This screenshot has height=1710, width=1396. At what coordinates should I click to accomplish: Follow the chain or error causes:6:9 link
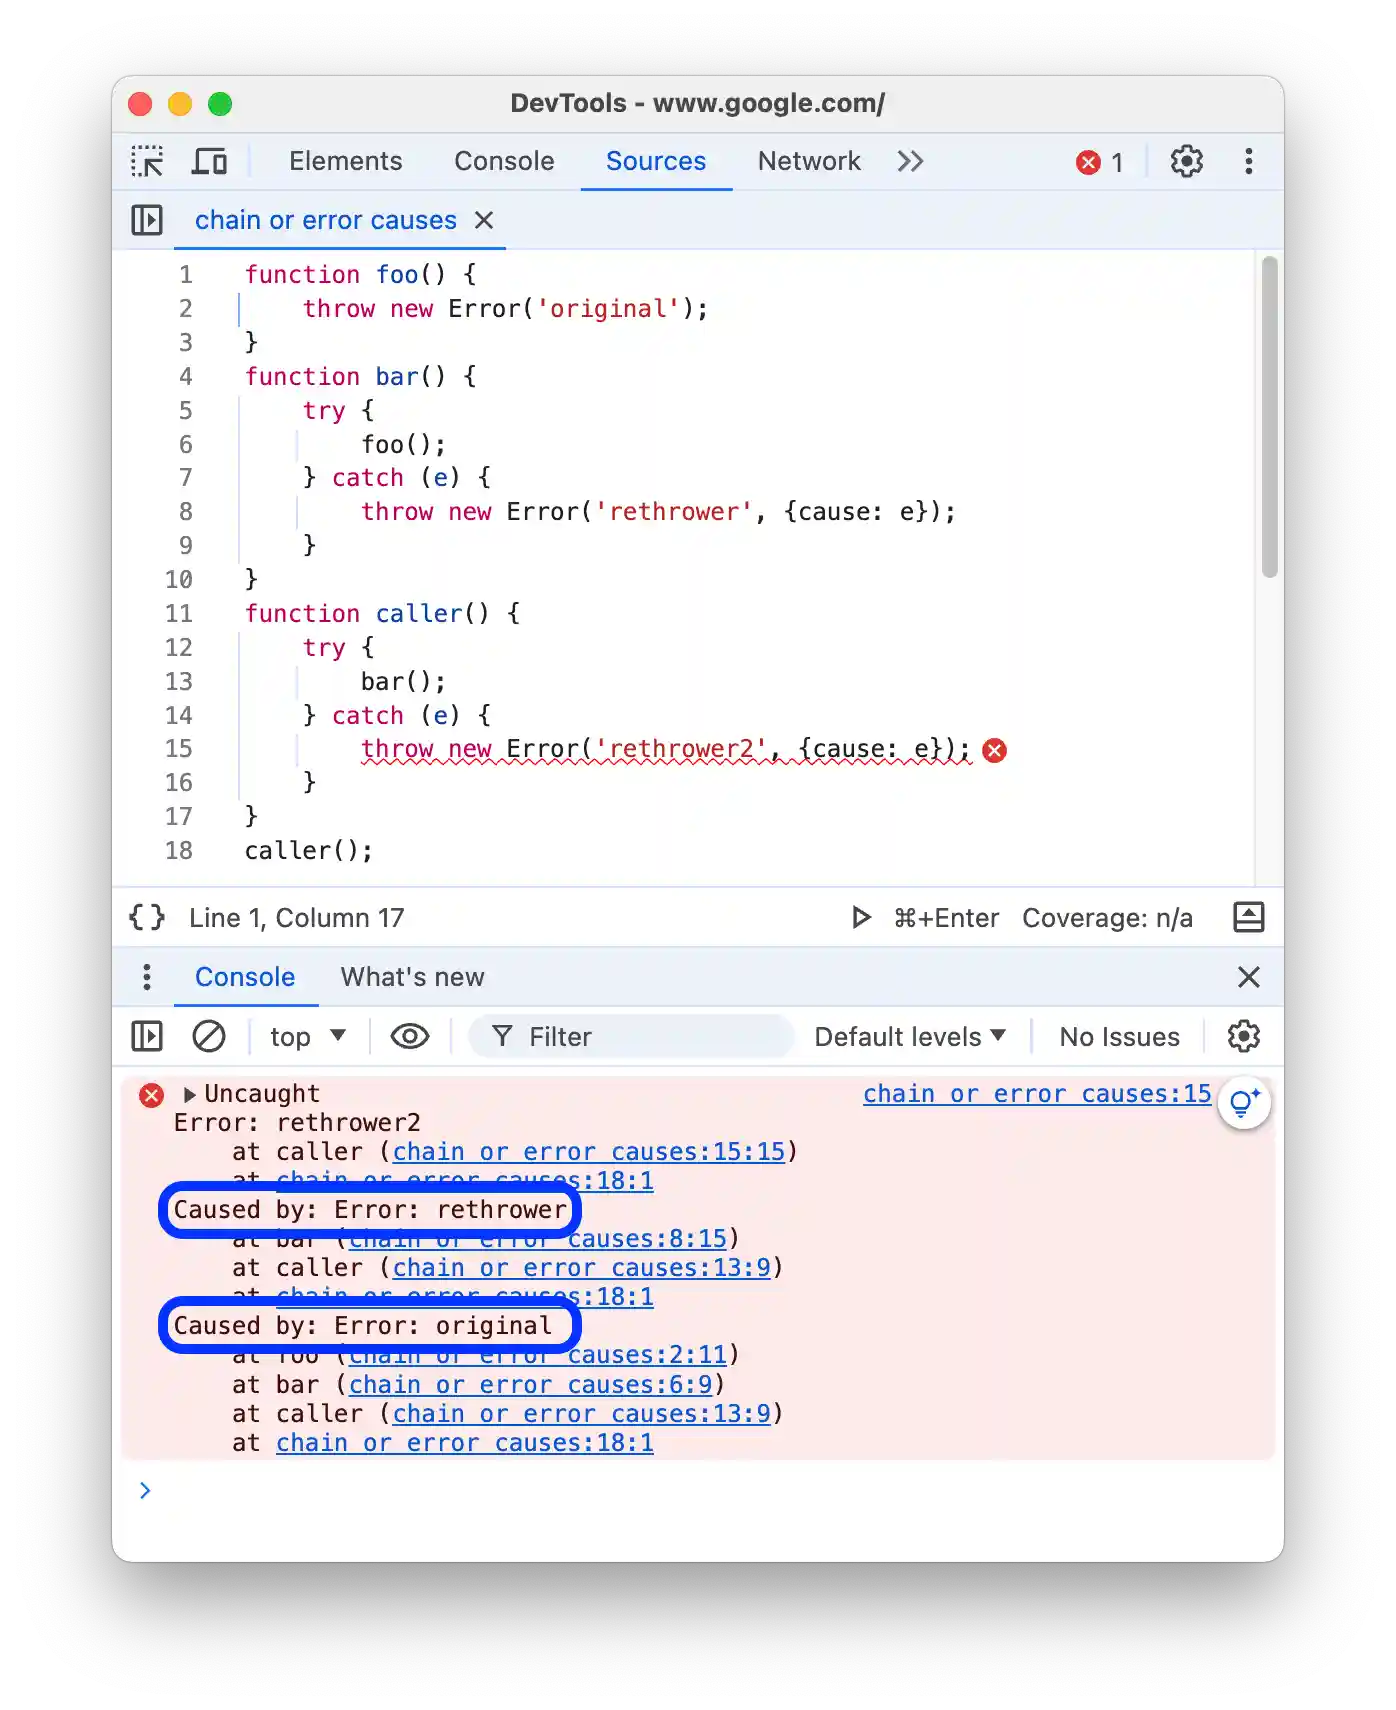531,1385
